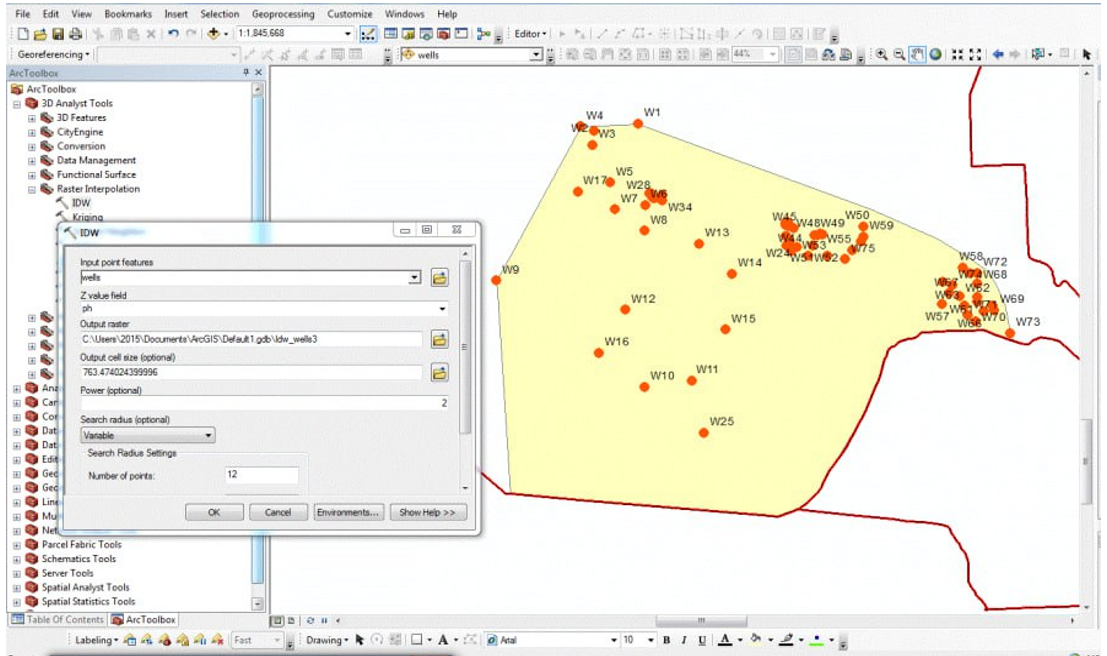Pause drawing button at map bottom
The height and width of the screenshot is (656, 1107).
point(324,621)
